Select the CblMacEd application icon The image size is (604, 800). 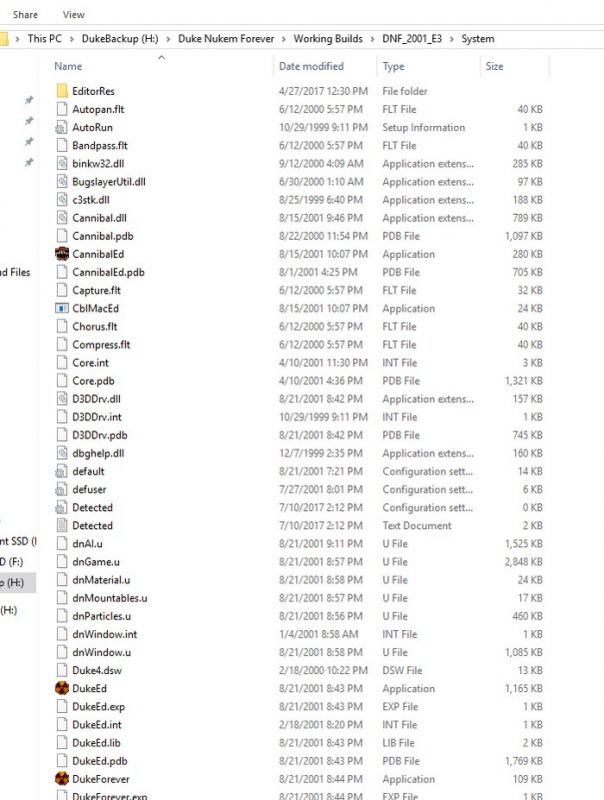click(x=62, y=308)
